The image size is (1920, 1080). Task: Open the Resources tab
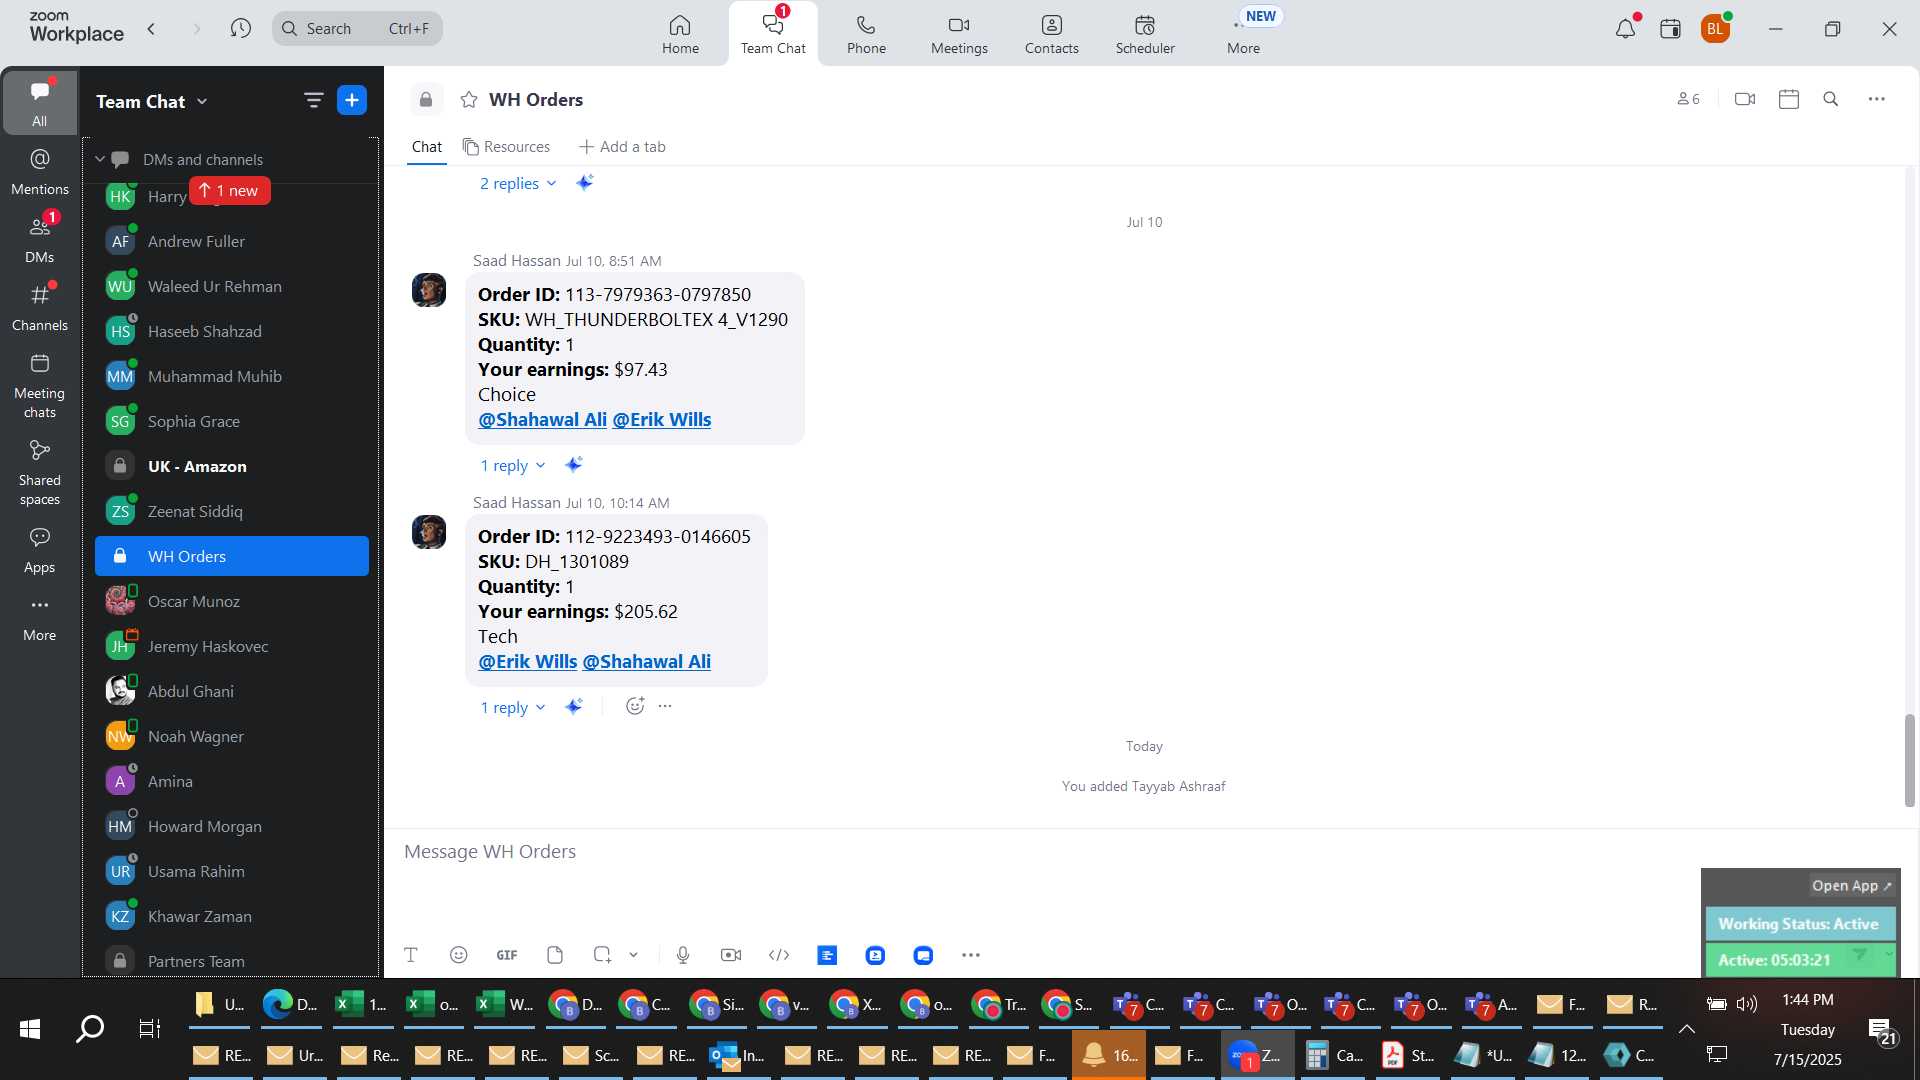[506, 147]
